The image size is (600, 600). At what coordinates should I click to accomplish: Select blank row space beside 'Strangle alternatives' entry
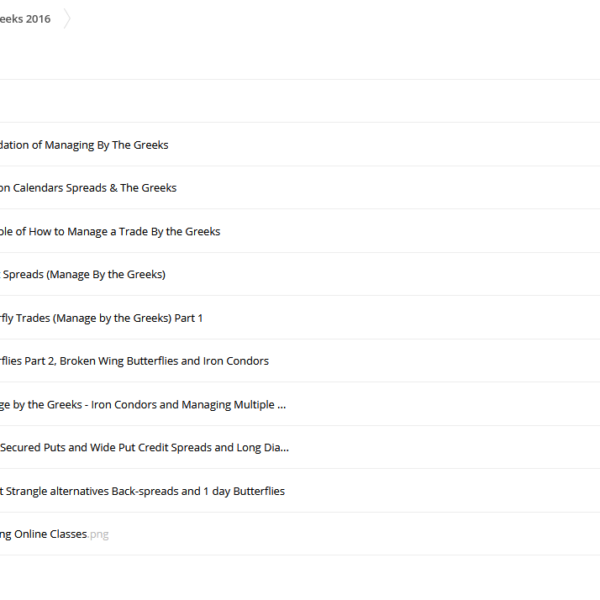point(444,491)
